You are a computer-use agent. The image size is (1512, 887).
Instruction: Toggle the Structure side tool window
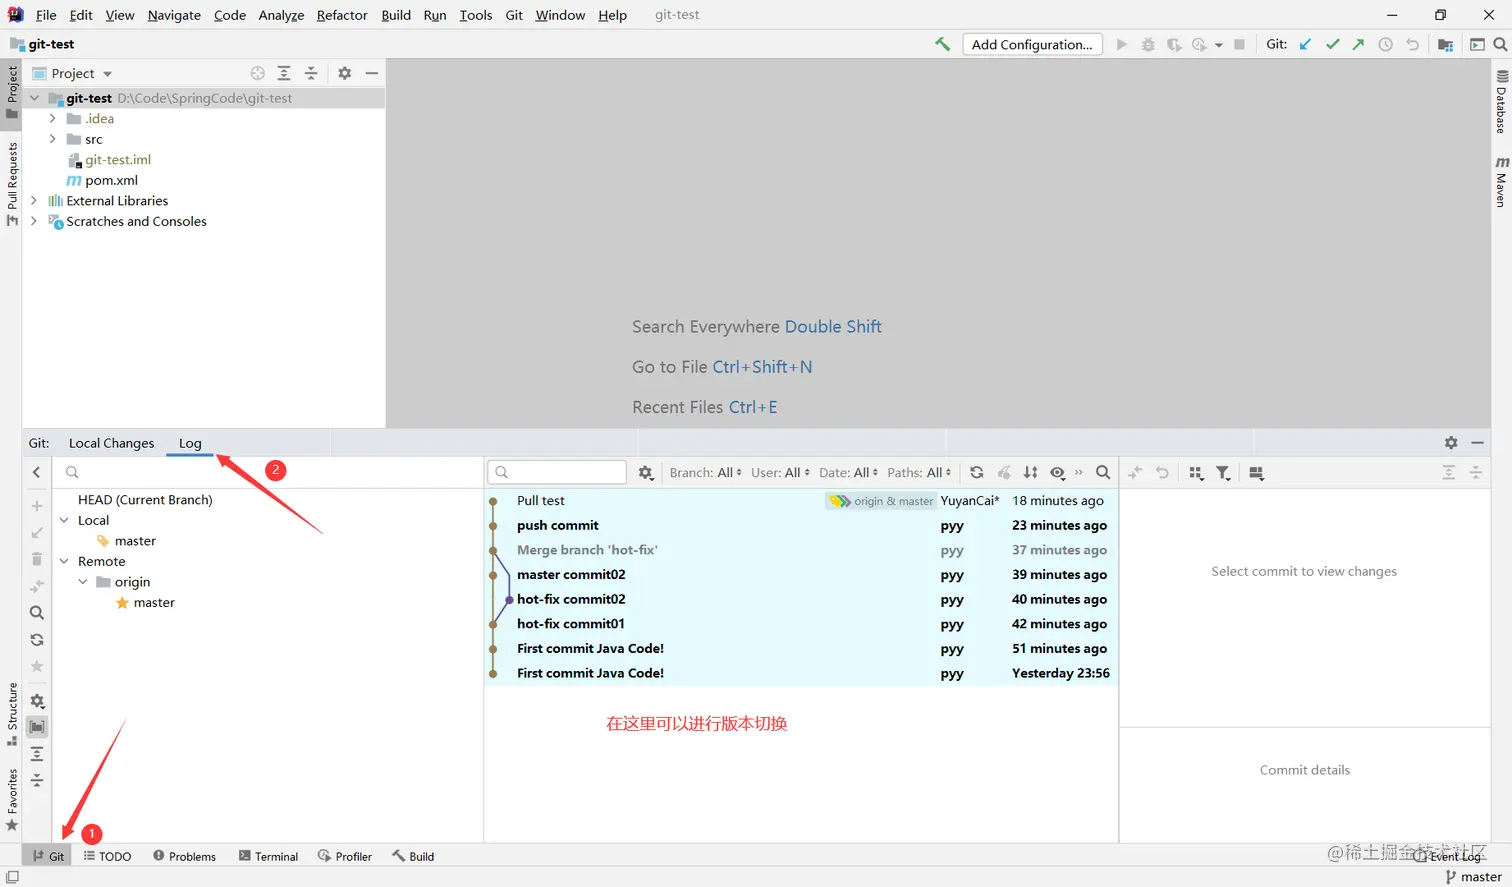click(x=11, y=714)
